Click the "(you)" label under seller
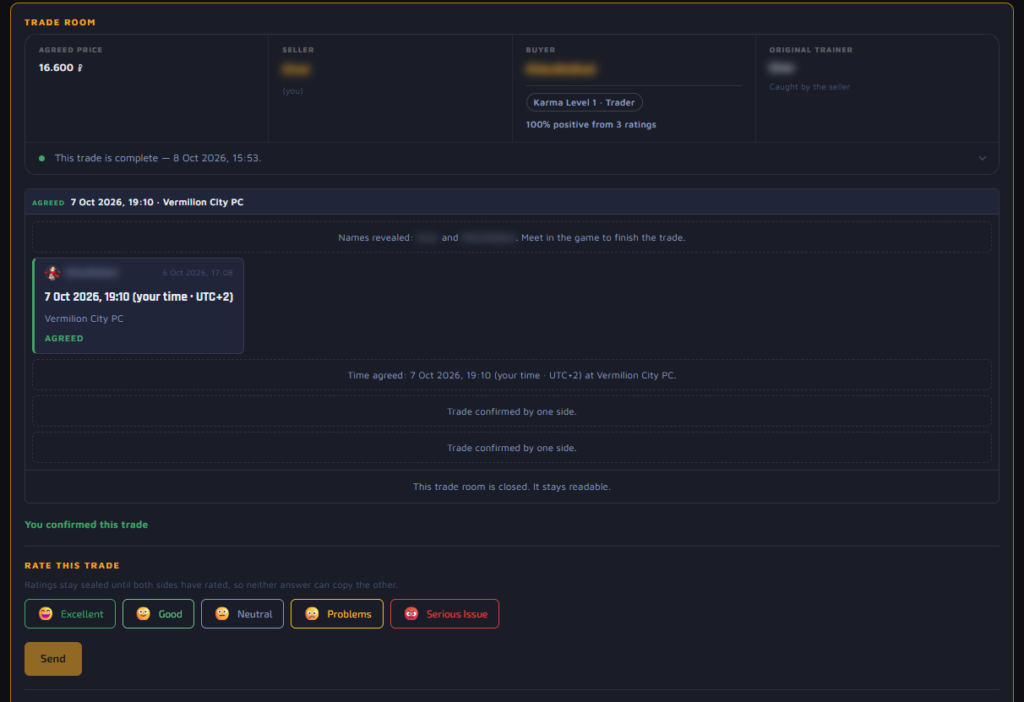The image size is (1024, 702). click(293, 91)
